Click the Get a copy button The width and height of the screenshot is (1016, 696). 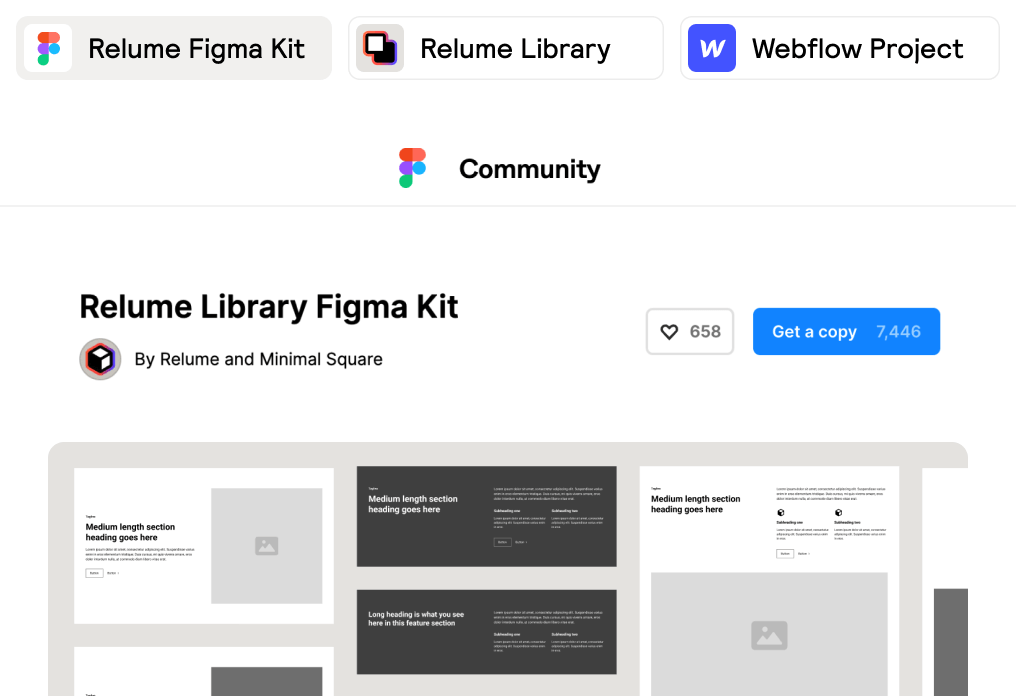coord(846,332)
